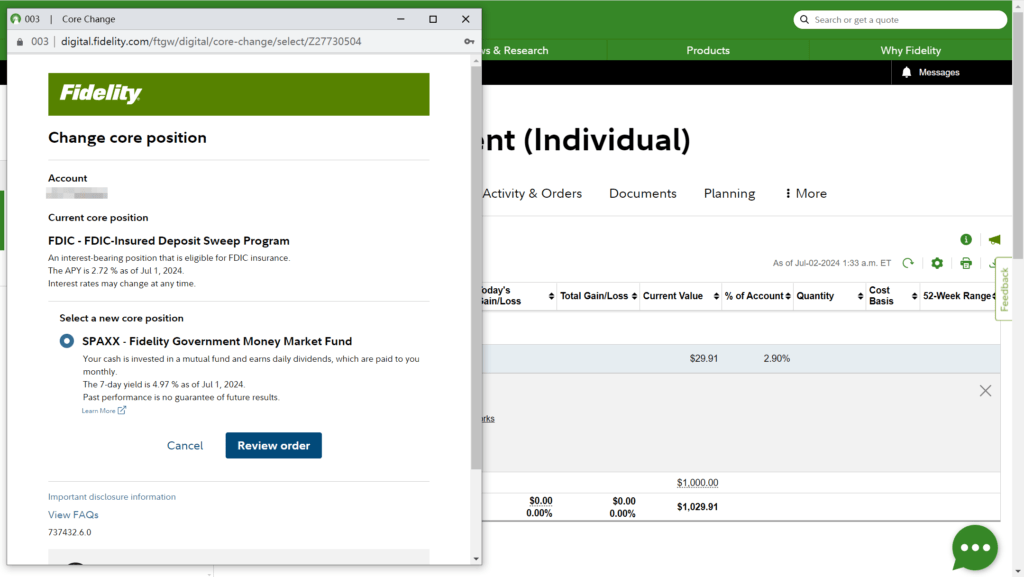
Task: Open the green chat bubble assistant
Action: pos(975,548)
